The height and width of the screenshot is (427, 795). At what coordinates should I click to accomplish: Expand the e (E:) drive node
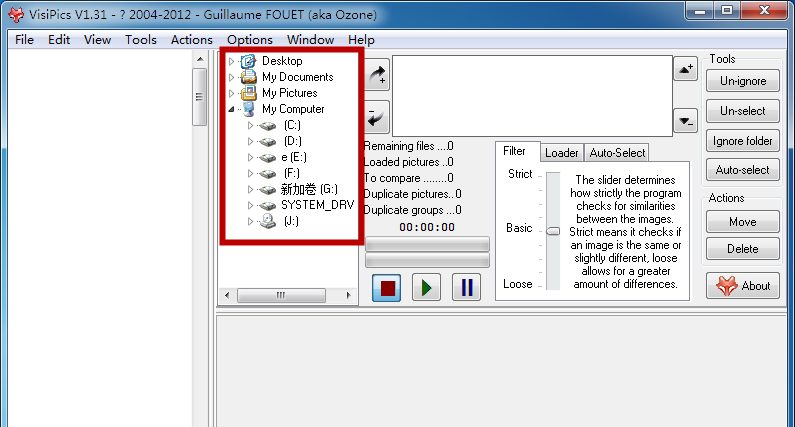coord(250,157)
